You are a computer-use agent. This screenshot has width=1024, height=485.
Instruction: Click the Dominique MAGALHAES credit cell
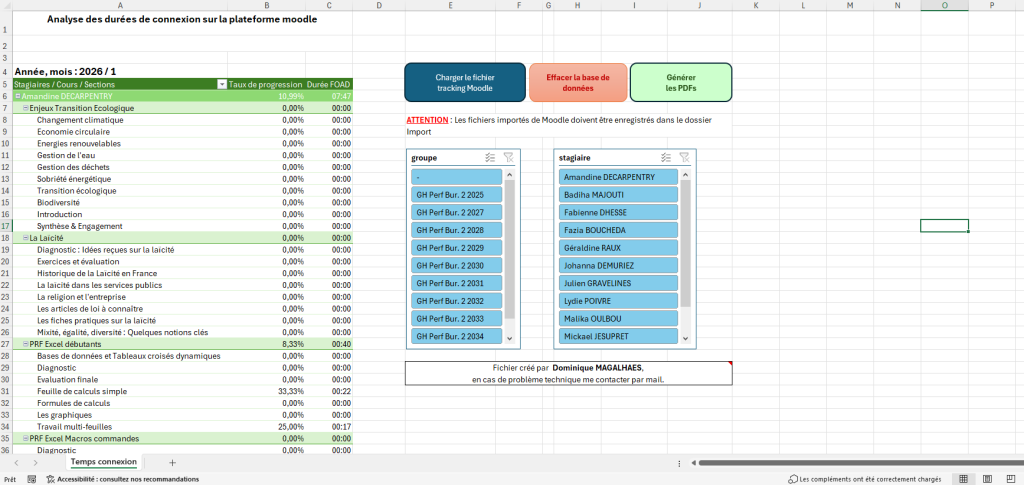568,373
